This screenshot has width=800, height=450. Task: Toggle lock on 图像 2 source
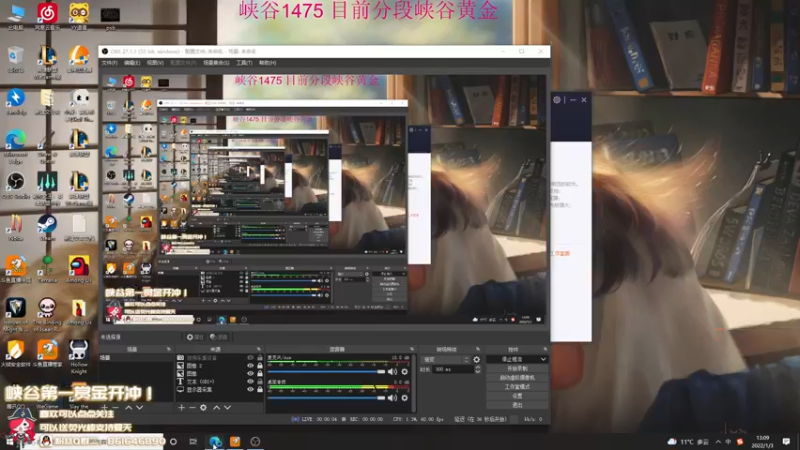click(x=260, y=365)
